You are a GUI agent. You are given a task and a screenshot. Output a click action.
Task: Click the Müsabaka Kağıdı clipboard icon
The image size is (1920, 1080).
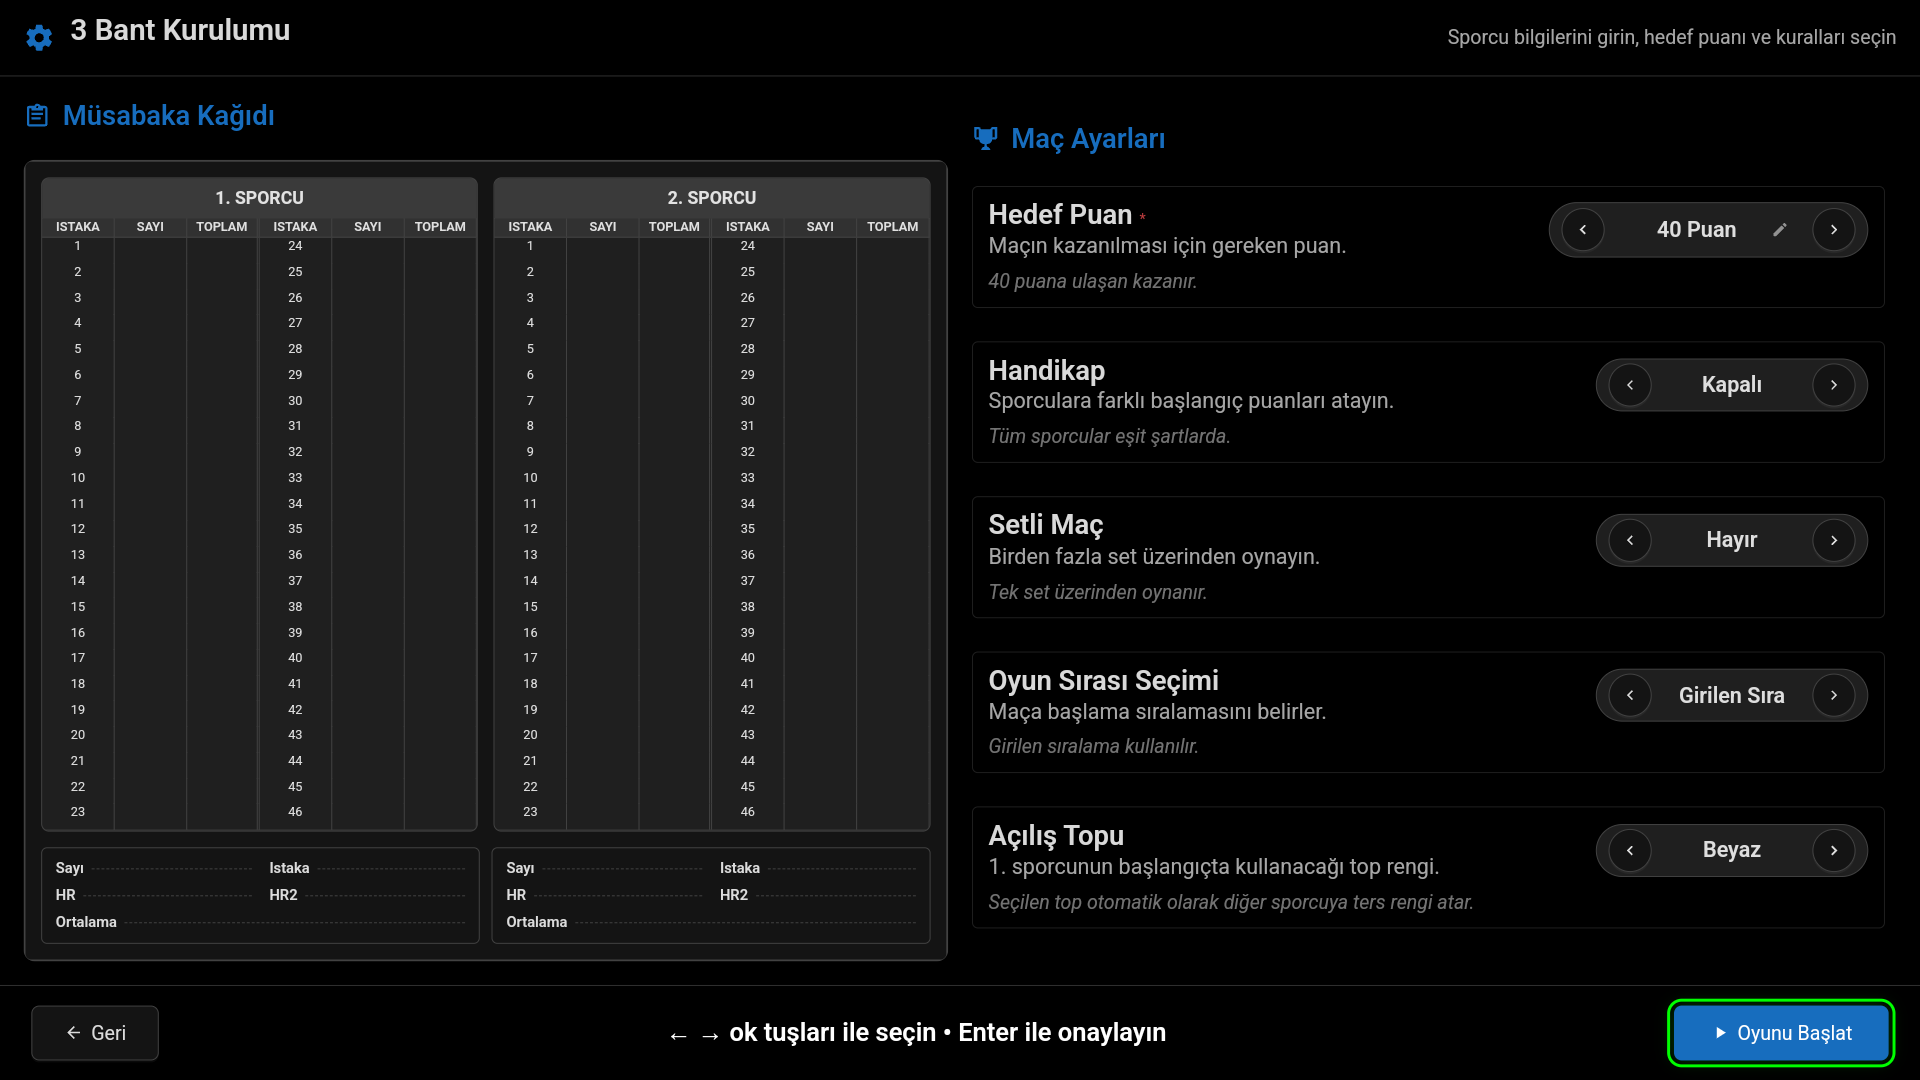(x=37, y=116)
